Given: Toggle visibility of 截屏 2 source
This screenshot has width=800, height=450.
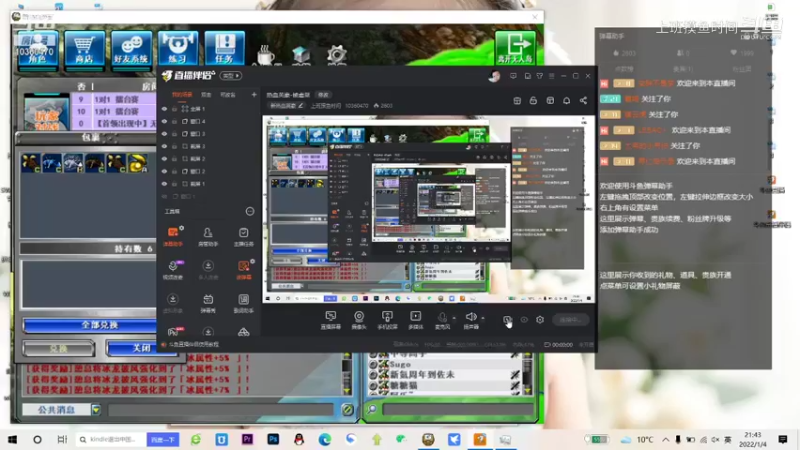Looking at the screenshot, I should [x=164, y=159].
